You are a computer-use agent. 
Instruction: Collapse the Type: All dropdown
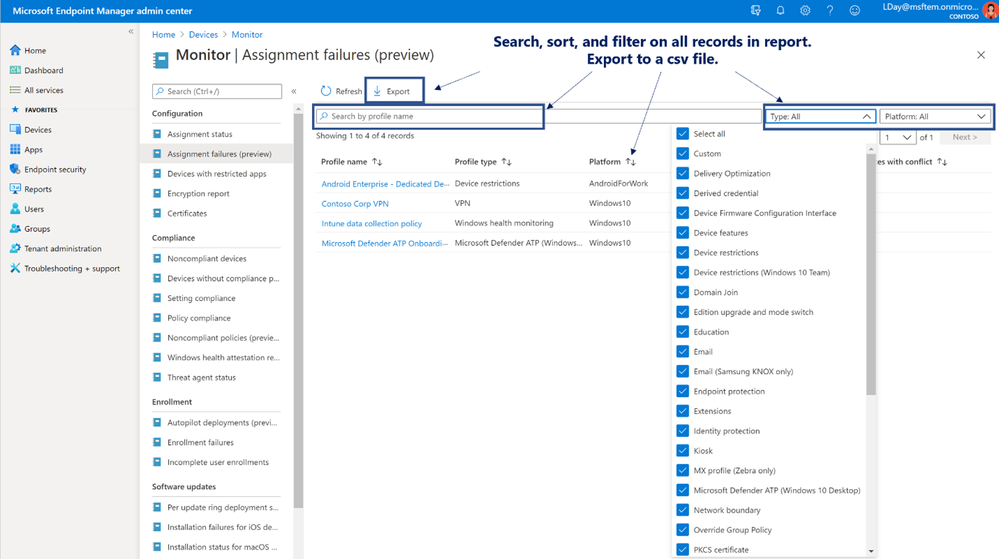click(820, 117)
